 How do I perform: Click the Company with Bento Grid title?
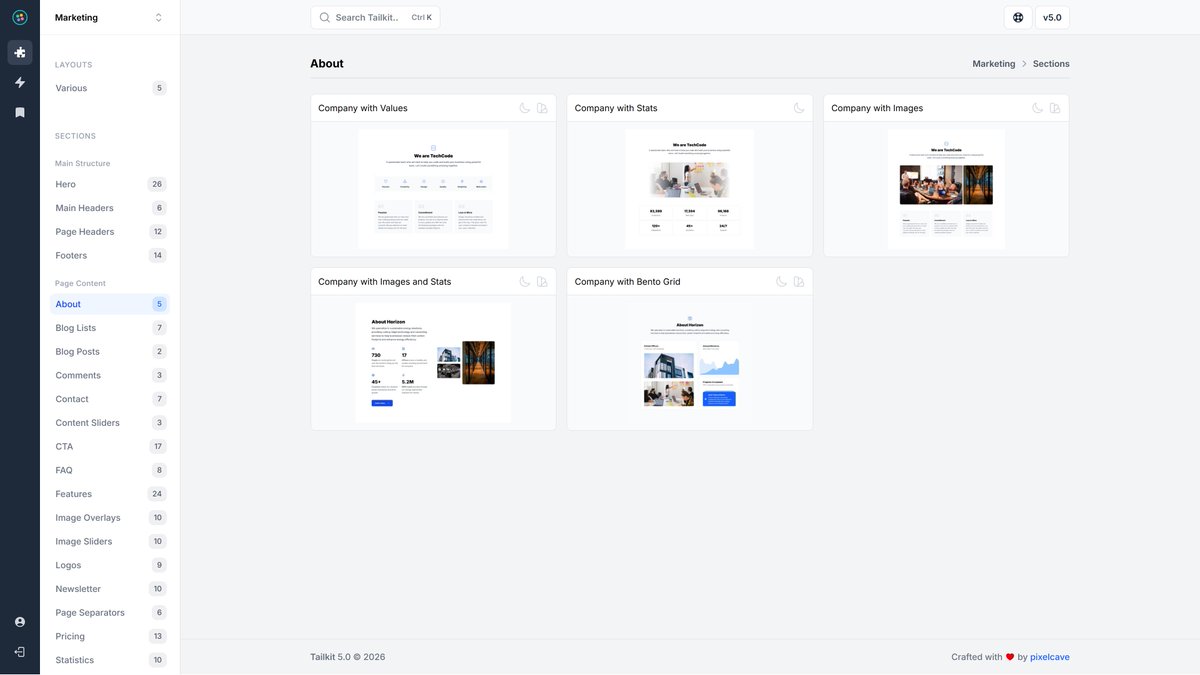click(627, 282)
